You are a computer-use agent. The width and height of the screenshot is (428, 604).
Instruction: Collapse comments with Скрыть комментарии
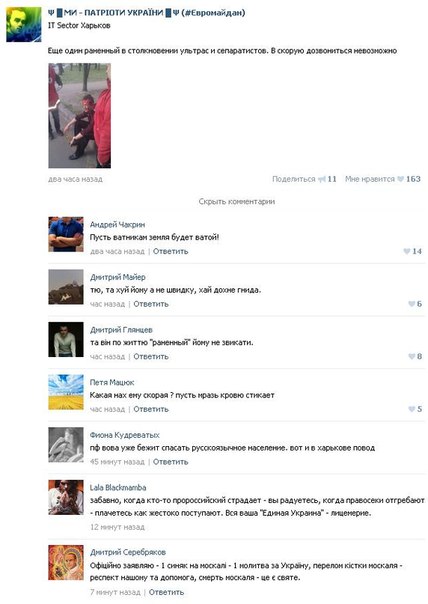(237, 201)
